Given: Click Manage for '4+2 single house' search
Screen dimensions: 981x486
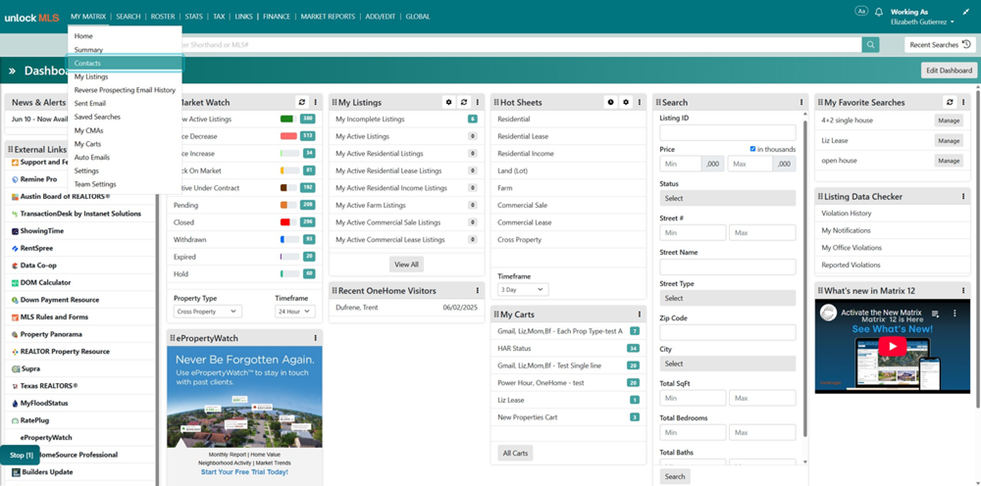Looking at the screenshot, I should click(949, 120).
